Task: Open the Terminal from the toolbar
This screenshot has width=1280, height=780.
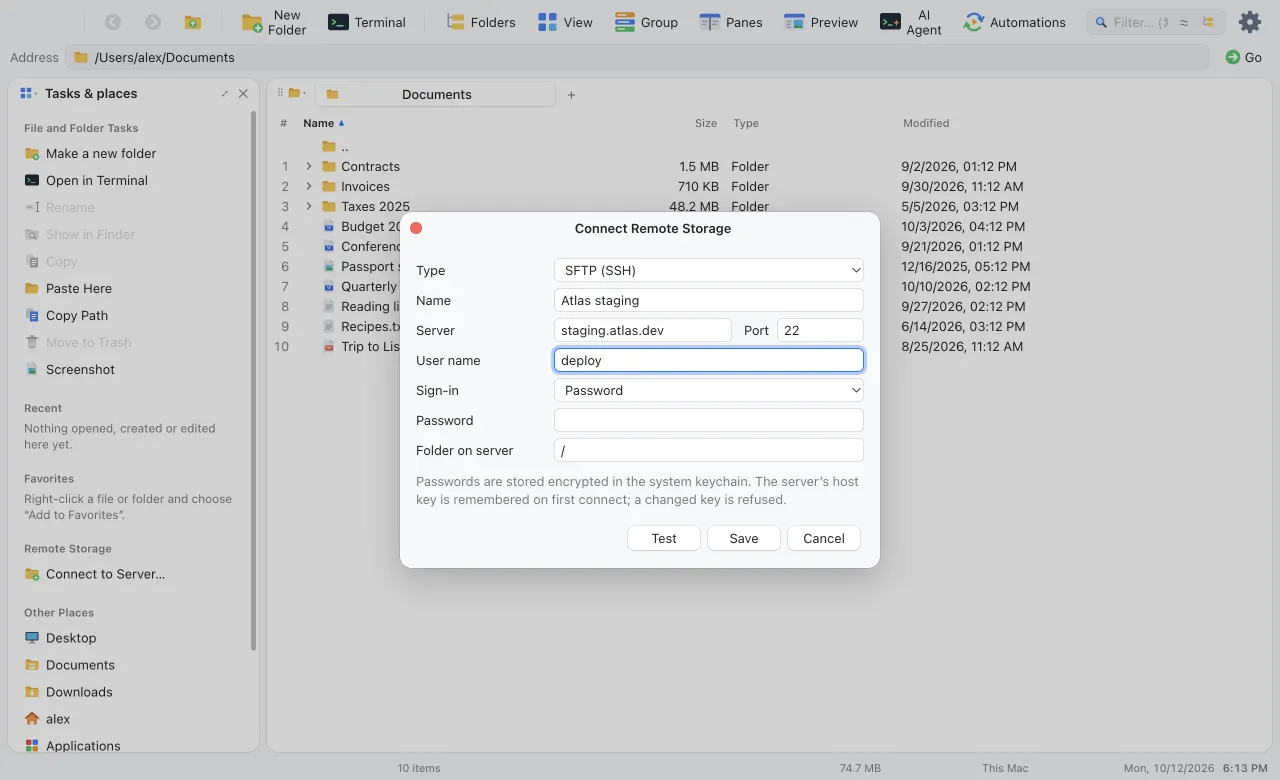Action: point(367,22)
